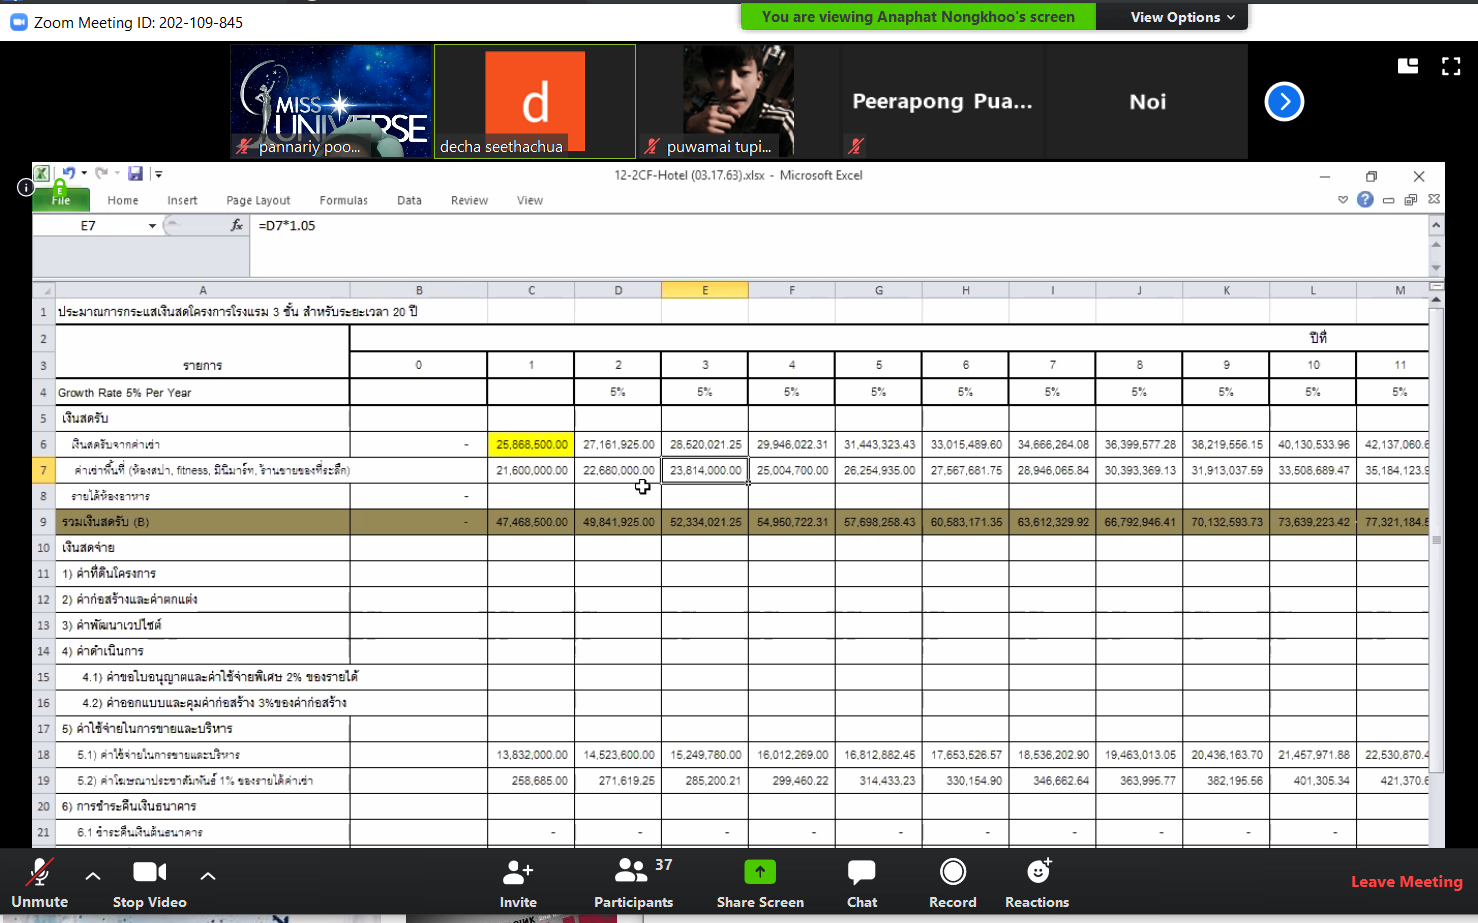Stop the video camera

point(149,873)
